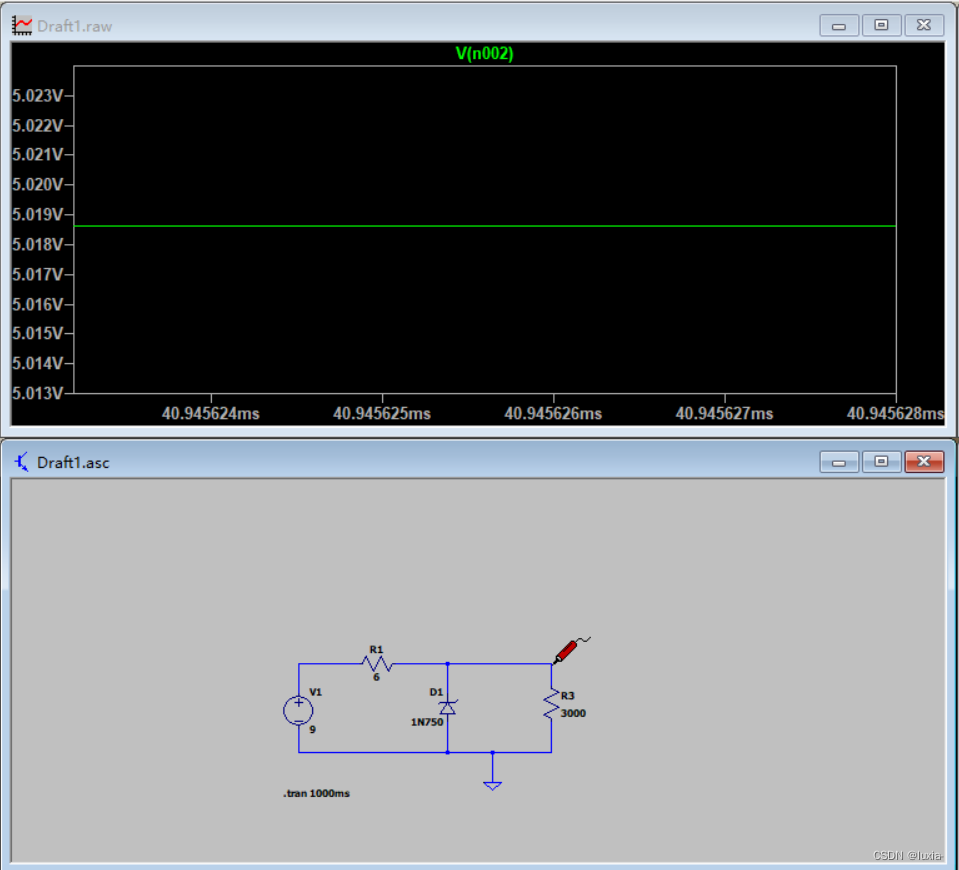Maximize the Draft1.raw window
Screen dimensions: 959x870
pos(881,26)
